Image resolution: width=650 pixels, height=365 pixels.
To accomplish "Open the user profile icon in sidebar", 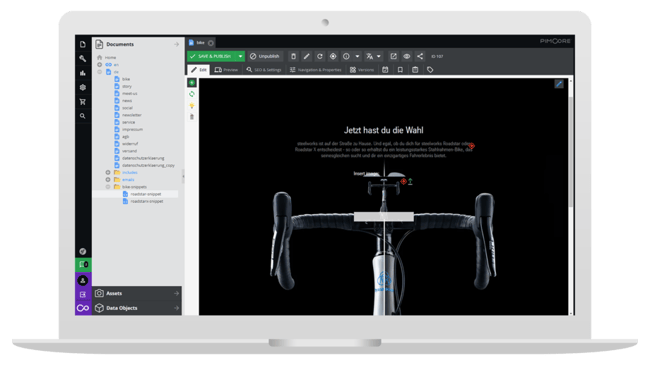I will (83, 280).
